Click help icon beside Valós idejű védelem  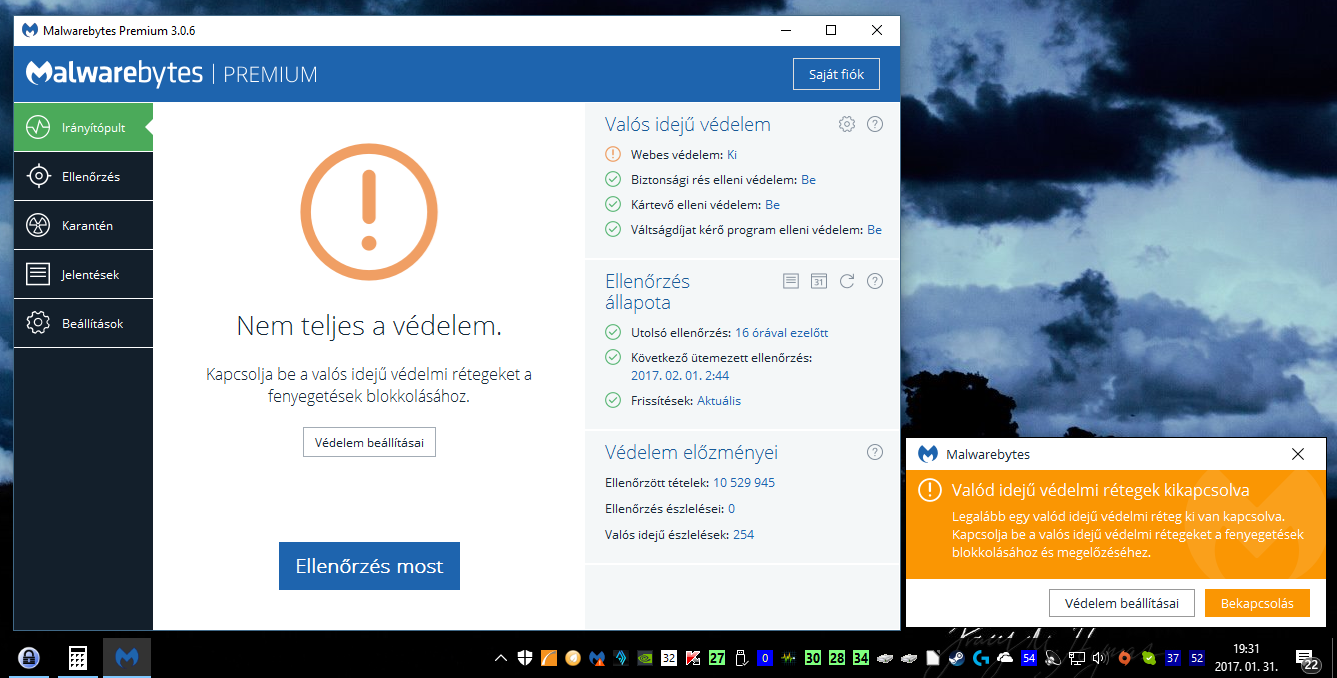[875, 124]
